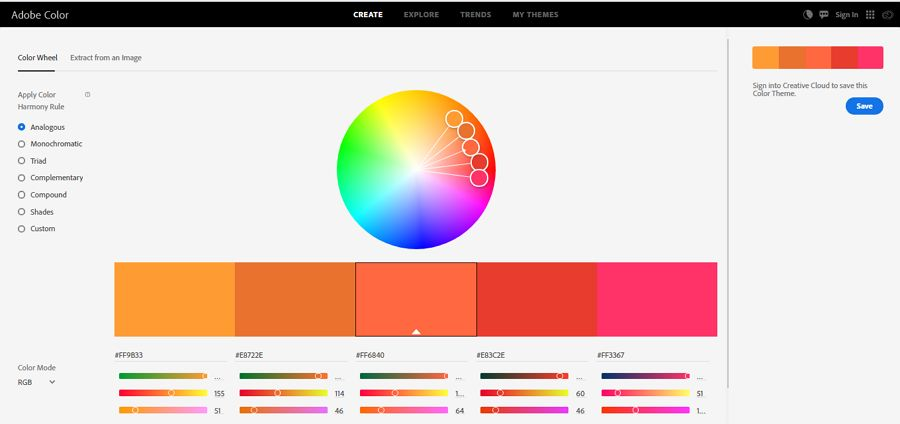Screen dimensions: 900x424
Task: Click the Sign In link
Action: click(847, 15)
